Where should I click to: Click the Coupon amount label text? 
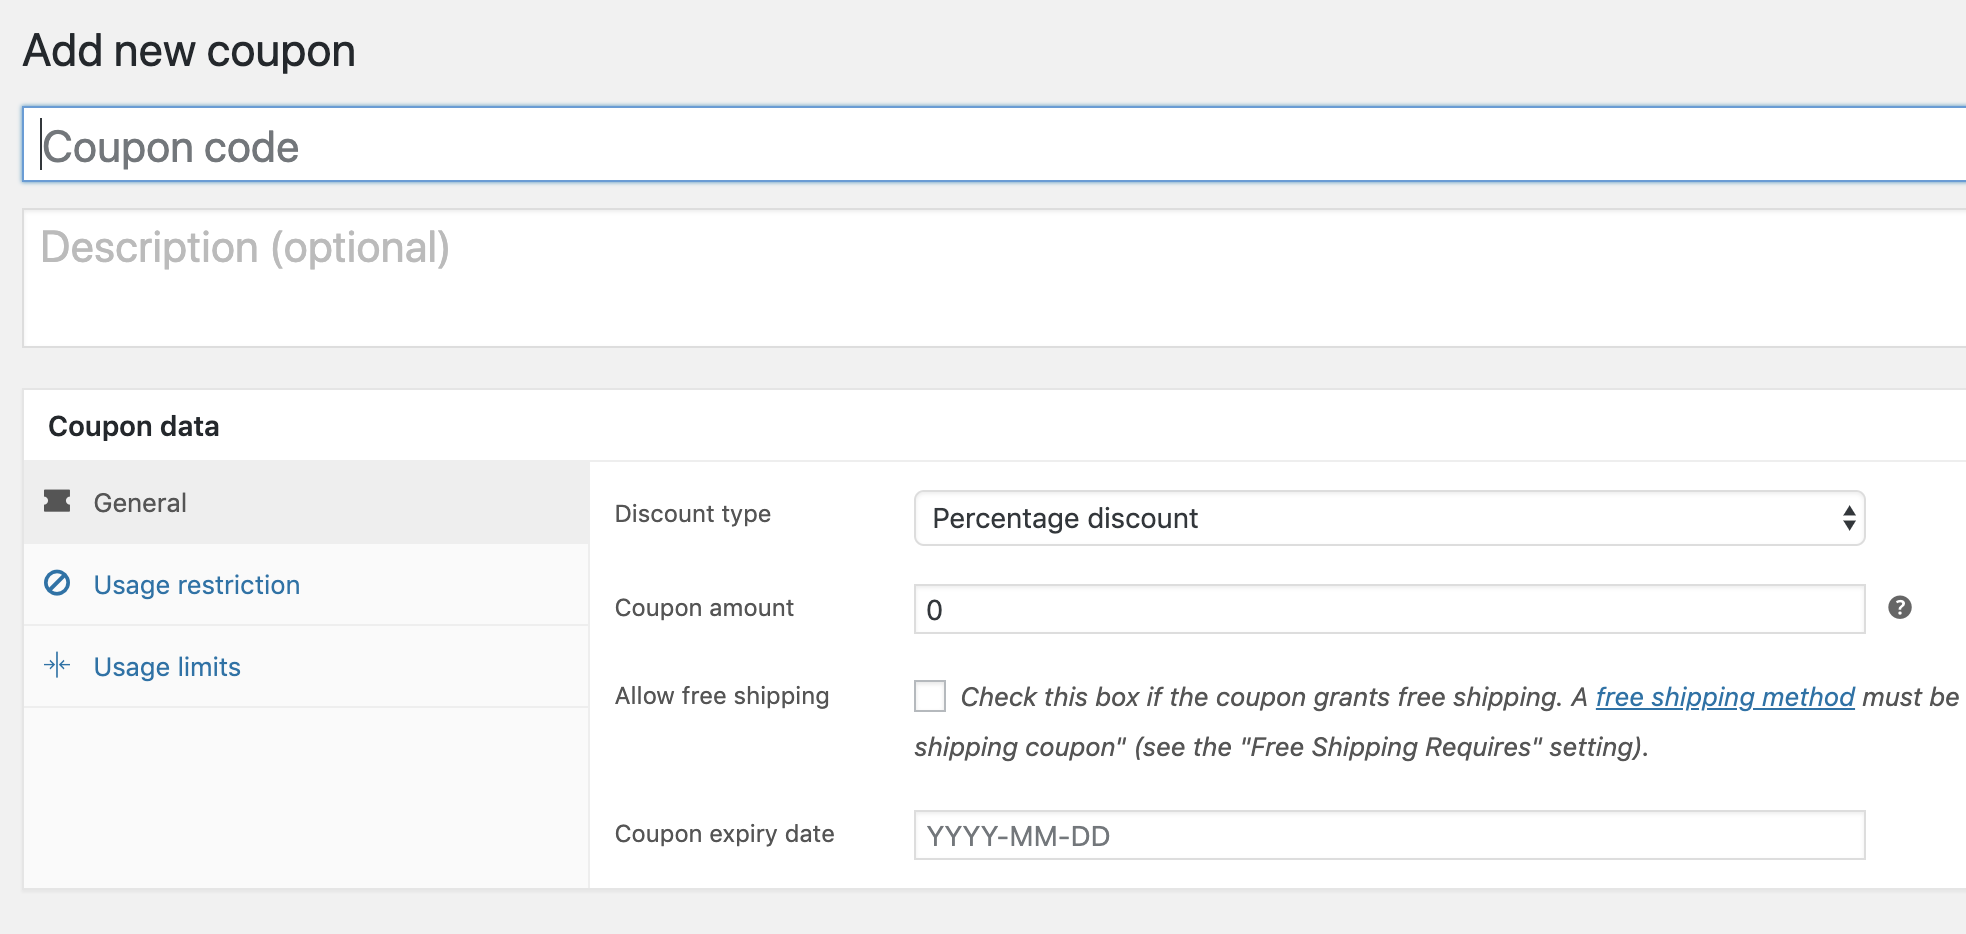click(704, 608)
